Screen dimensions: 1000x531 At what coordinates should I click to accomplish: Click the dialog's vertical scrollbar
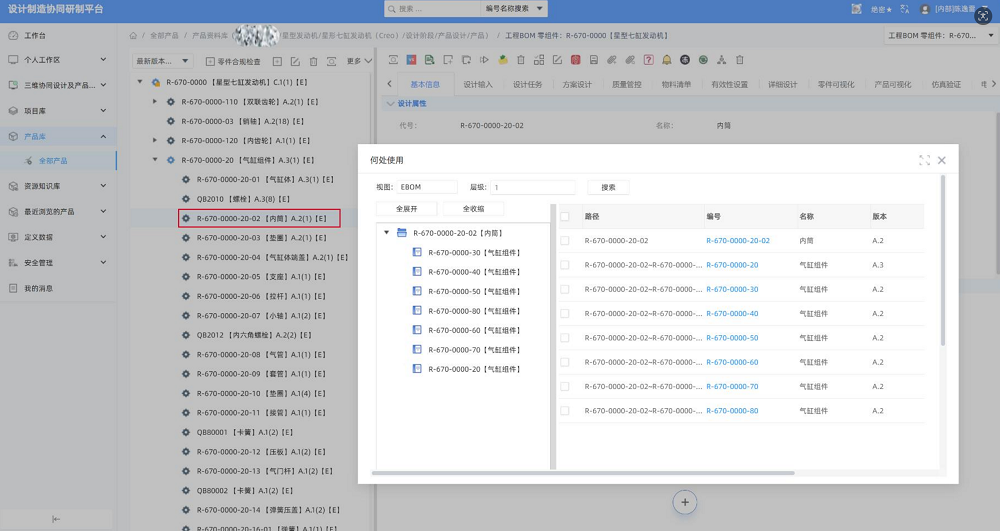pyautogui.click(x=943, y=261)
